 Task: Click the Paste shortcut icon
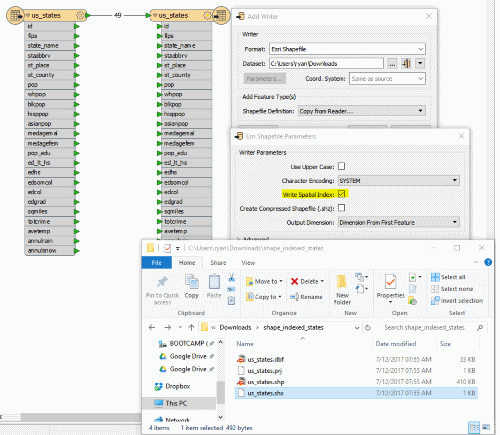pos(231,301)
